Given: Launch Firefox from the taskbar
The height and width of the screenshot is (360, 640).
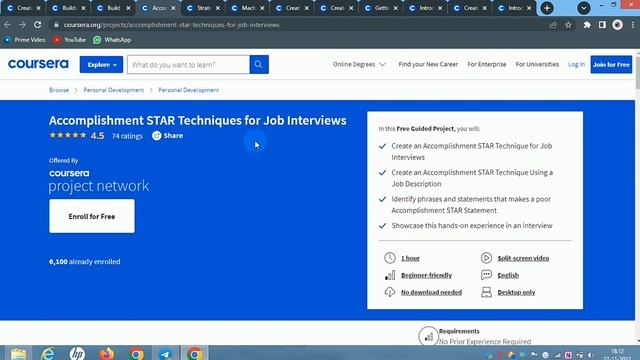Looking at the screenshot, I should pyautogui.click(x=107, y=353).
